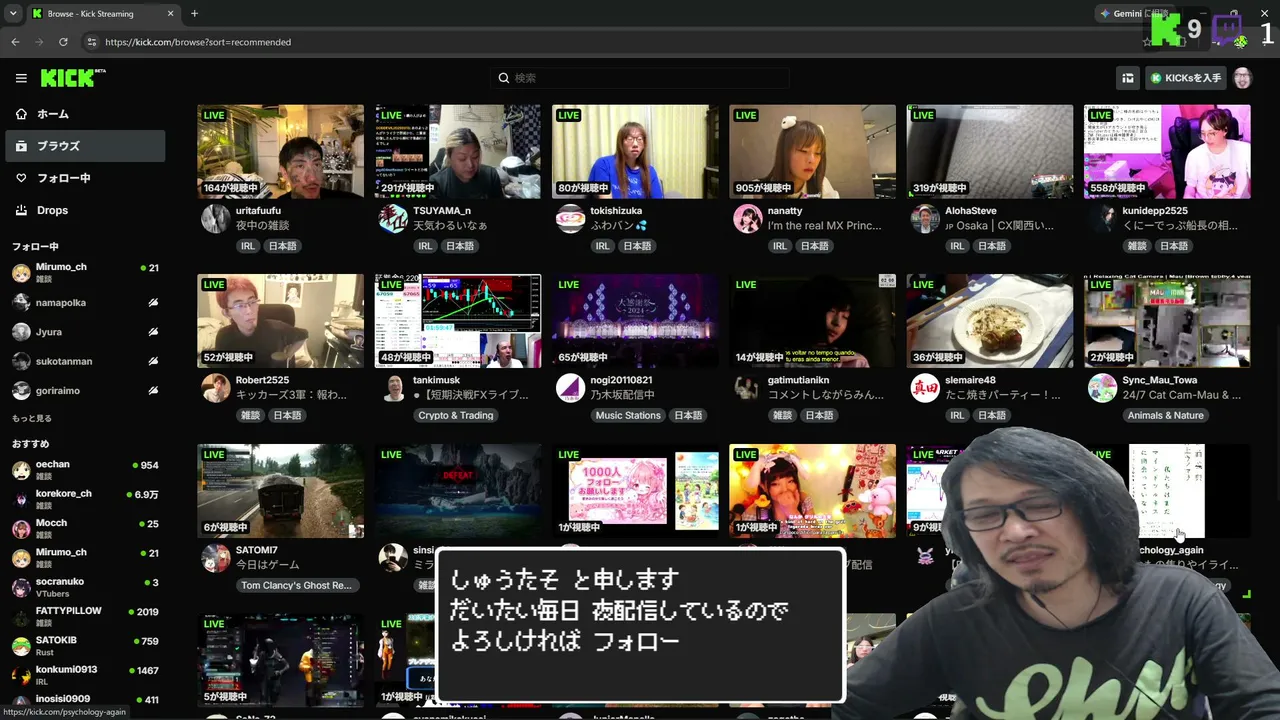Viewport: 1280px width, 720px height.
Task: Open a new browser tab
Action: (x=194, y=14)
